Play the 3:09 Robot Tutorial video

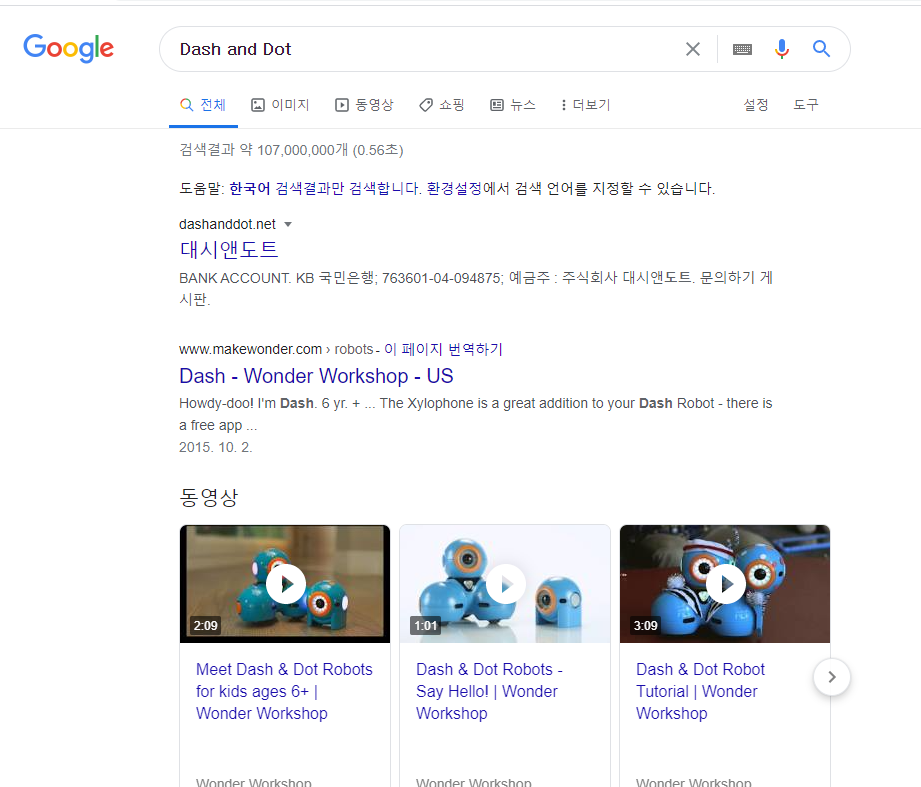tap(725, 584)
